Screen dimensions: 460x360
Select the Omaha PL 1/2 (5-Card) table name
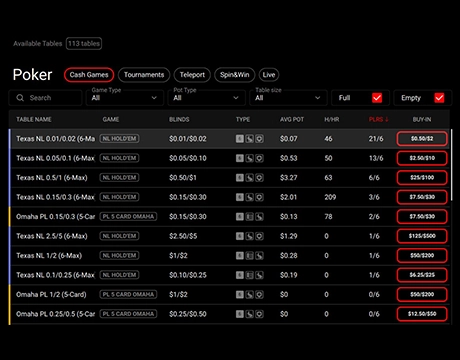point(51,294)
